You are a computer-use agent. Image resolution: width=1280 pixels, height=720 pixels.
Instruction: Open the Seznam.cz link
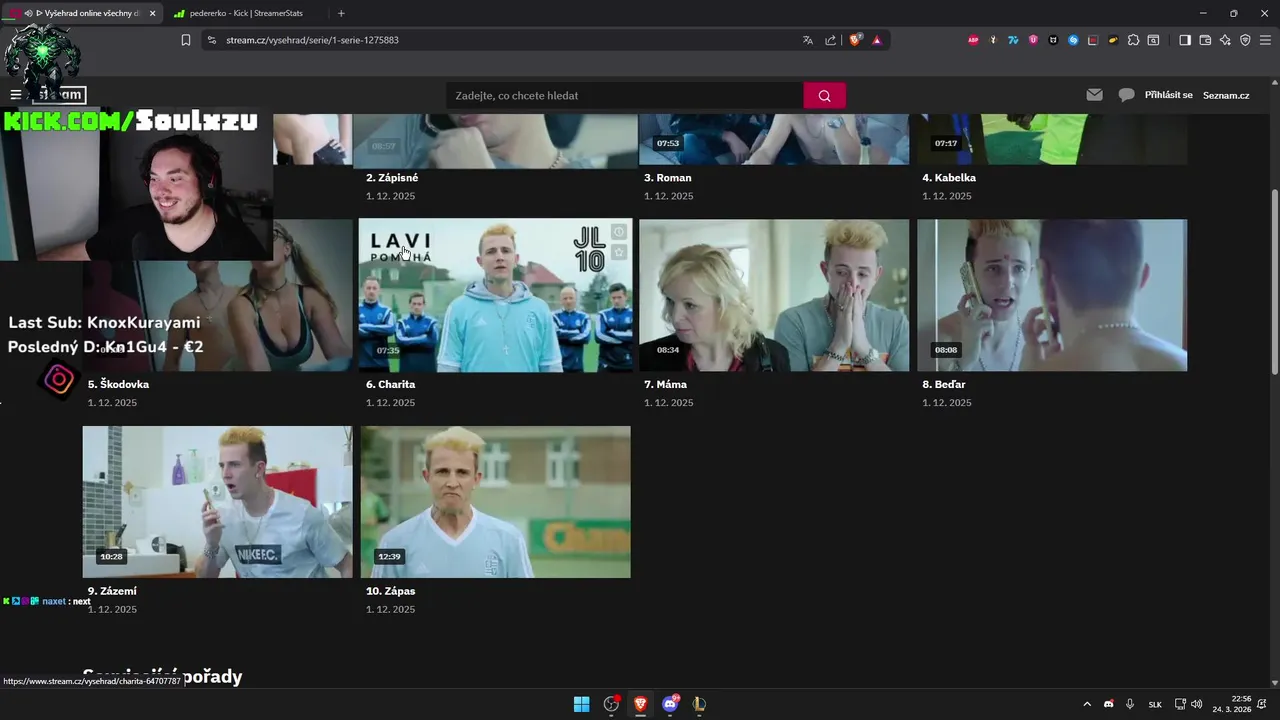coord(1226,95)
